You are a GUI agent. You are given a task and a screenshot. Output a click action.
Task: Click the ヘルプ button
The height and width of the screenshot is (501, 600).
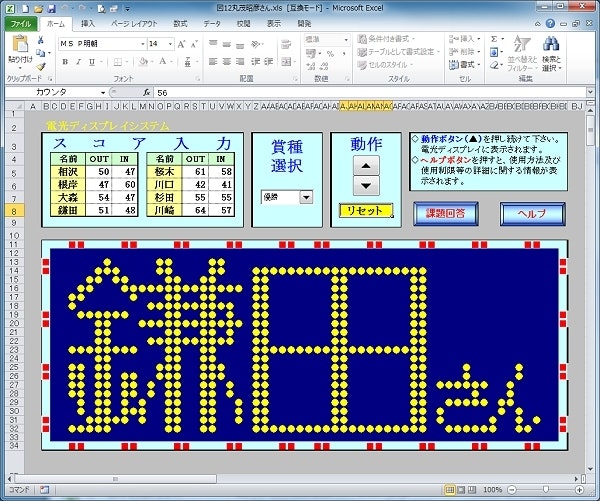532,214
